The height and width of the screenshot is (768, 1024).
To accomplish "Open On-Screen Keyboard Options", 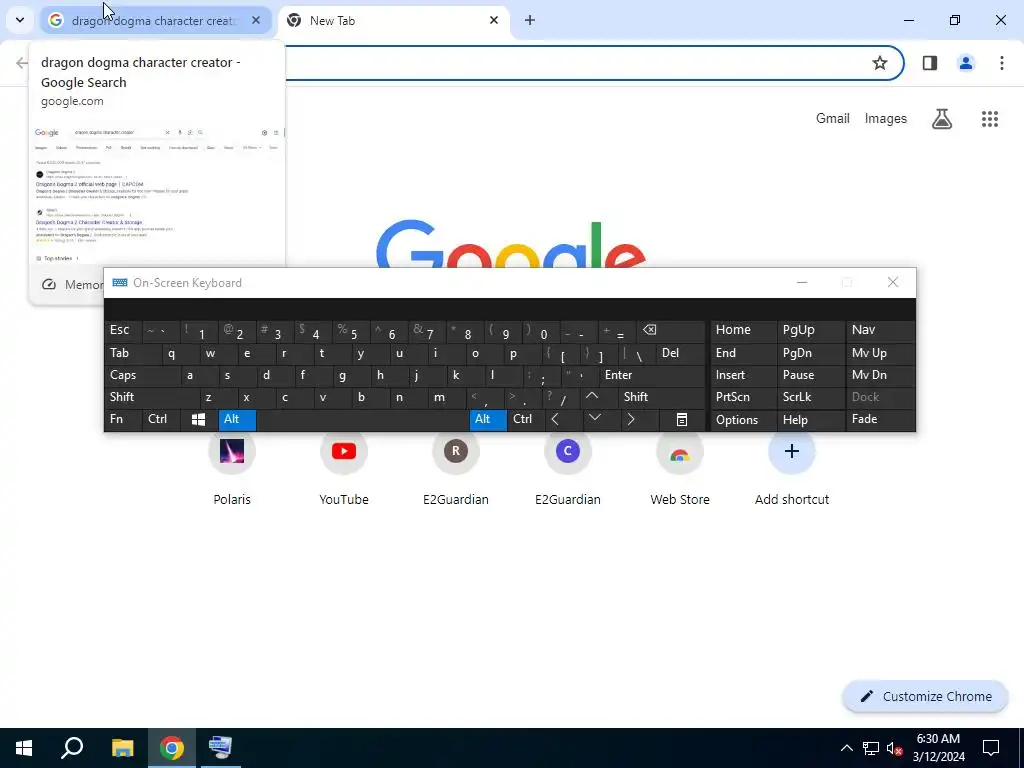I will tap(743, 419).
